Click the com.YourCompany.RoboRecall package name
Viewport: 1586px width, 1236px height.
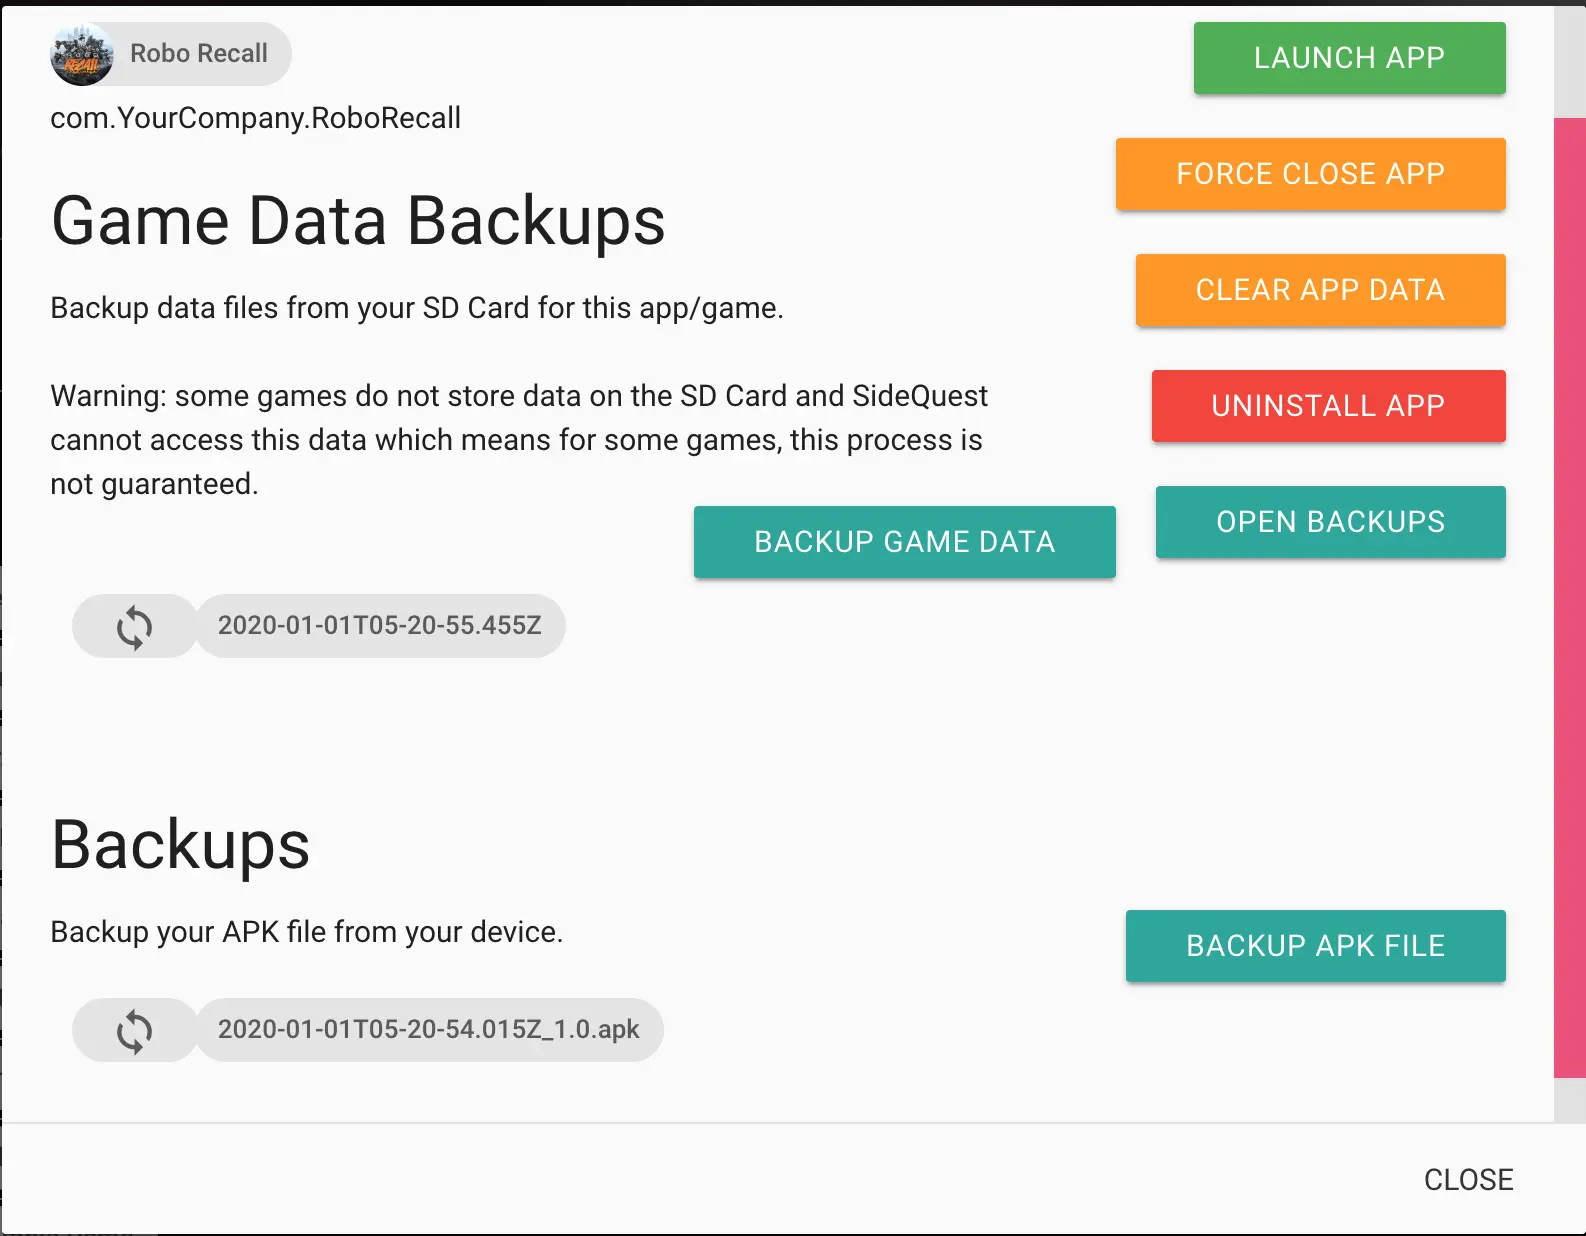(x=256, y=118)
